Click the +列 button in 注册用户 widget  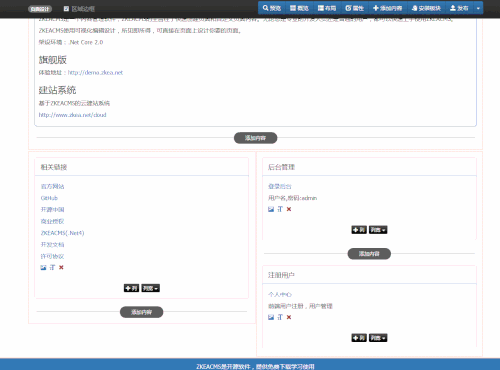tap(359, 338)
